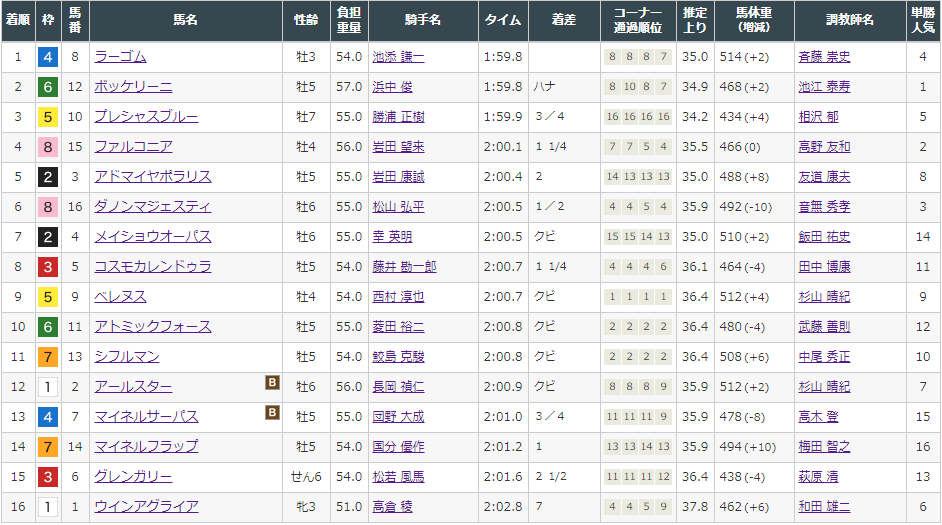The image size is (942, 525).
Task: Click trainer 池江 泰寿 link
Action: coord(824,87)
